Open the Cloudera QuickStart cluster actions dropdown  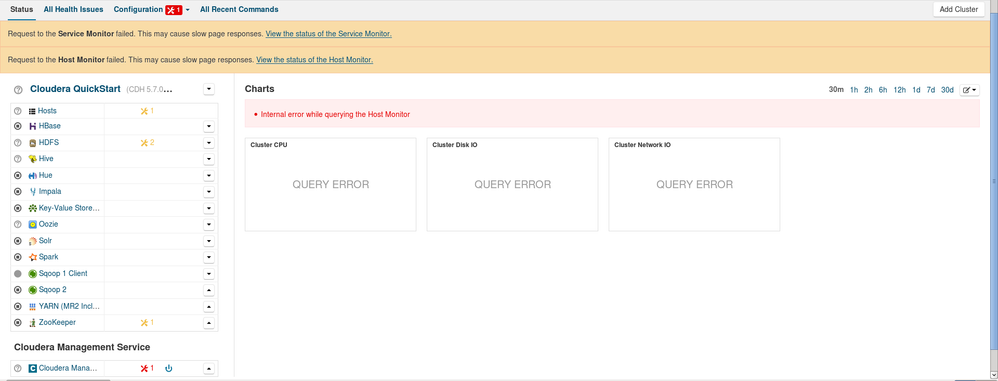tap(209, 90)
